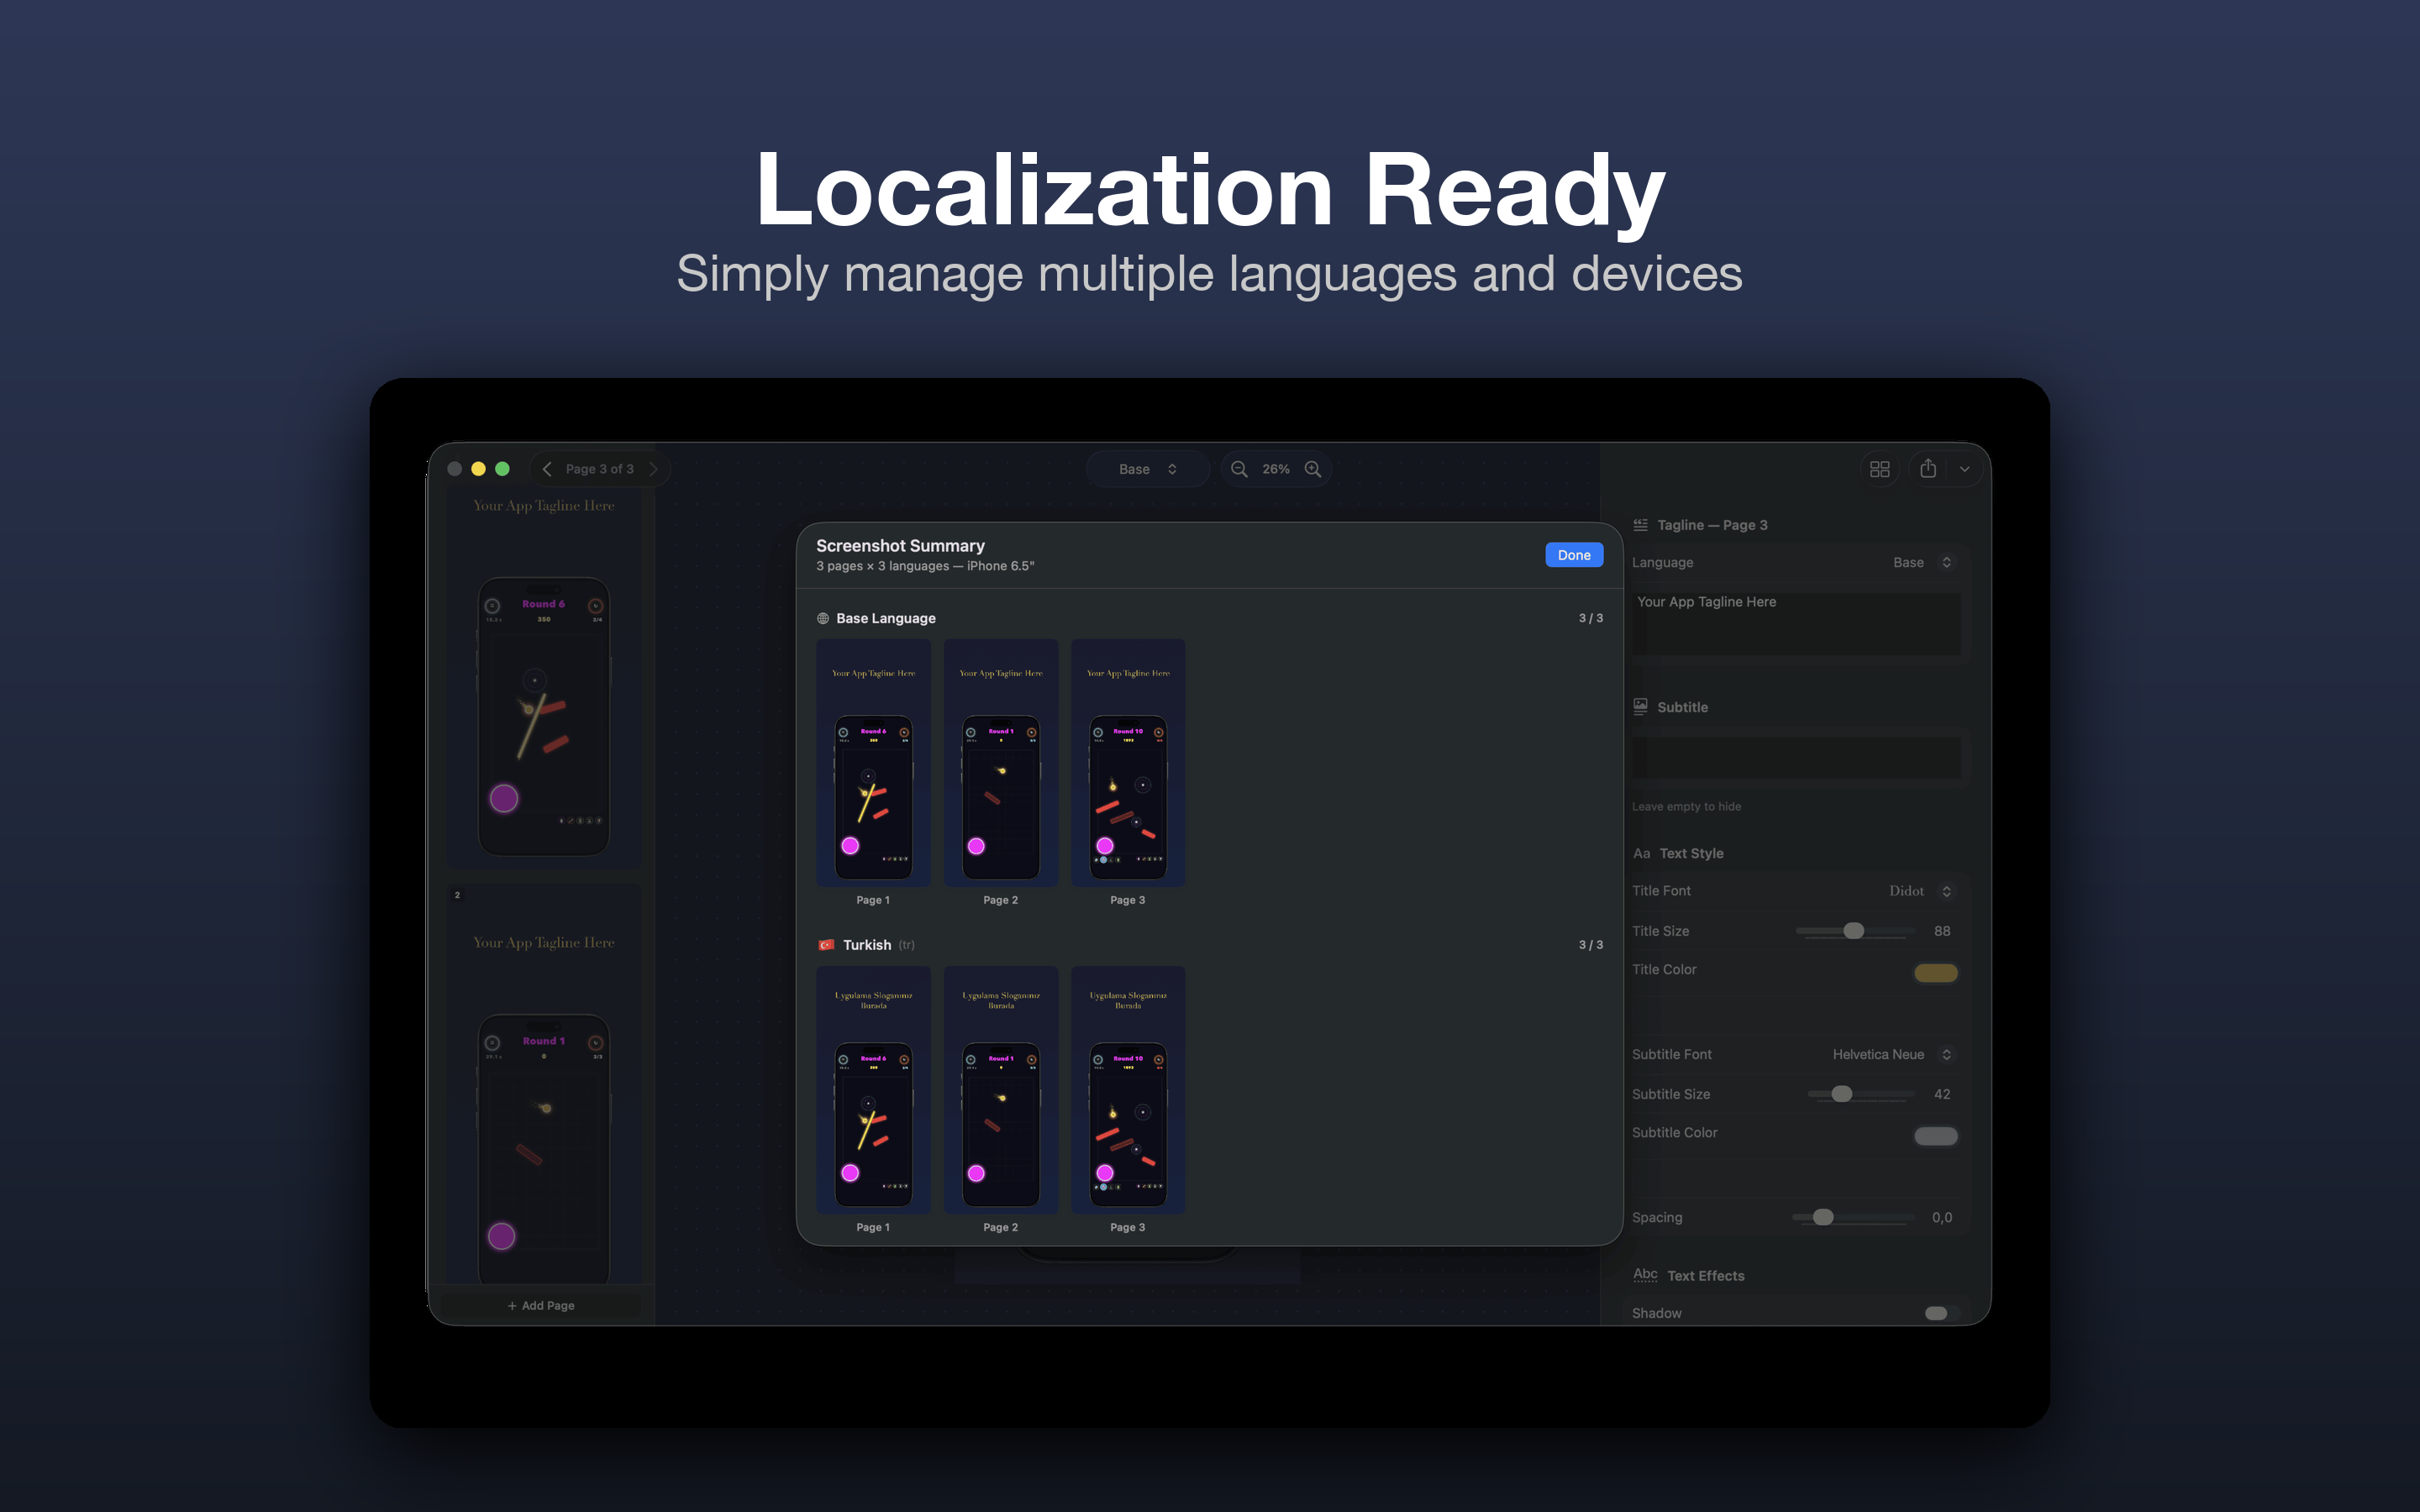2420x1512 pixels.
Task: Click the Turkish flag icon in the summary
Action: pyautogui.click(x=825, y=944)
